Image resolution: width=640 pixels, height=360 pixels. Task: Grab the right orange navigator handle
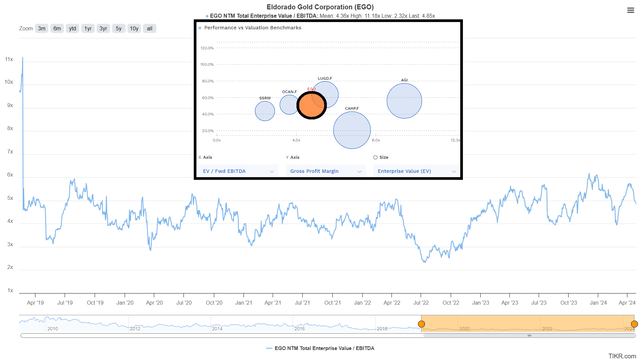(x=634, y=324)
